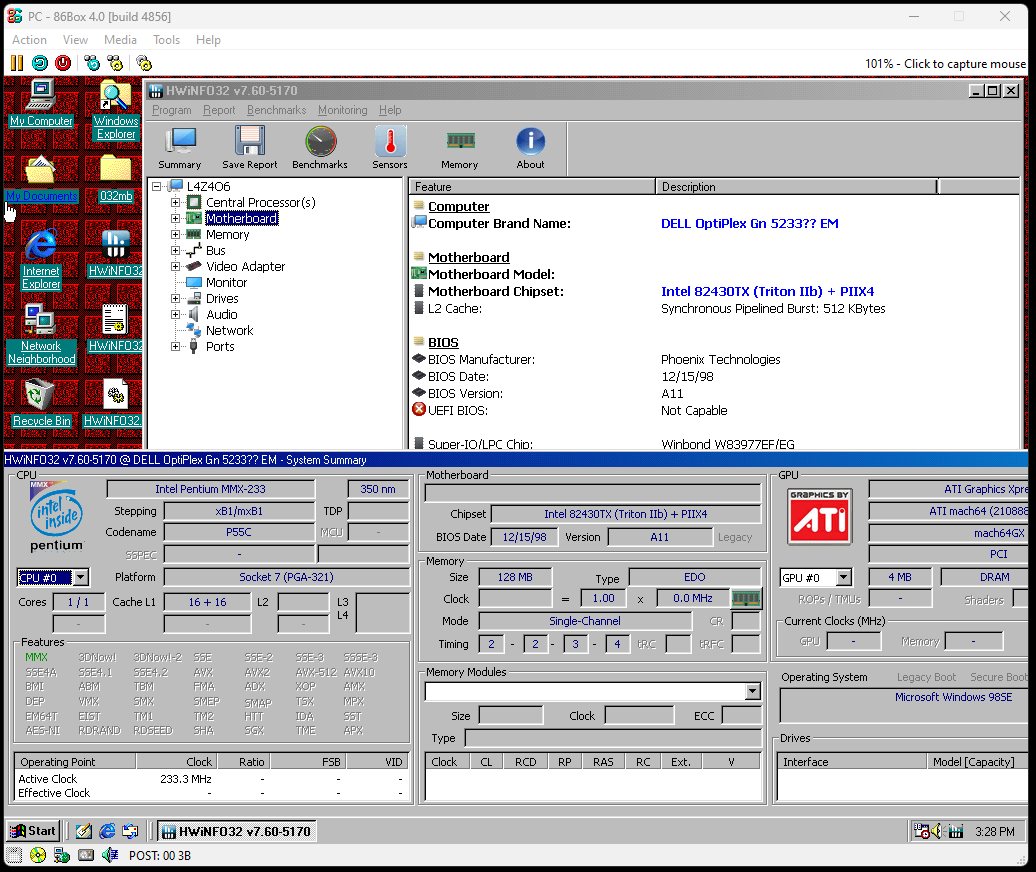The image size is (1036, 872).
Task: Click Show Desktop quick launch icon
Action: [x=83, y=831]
